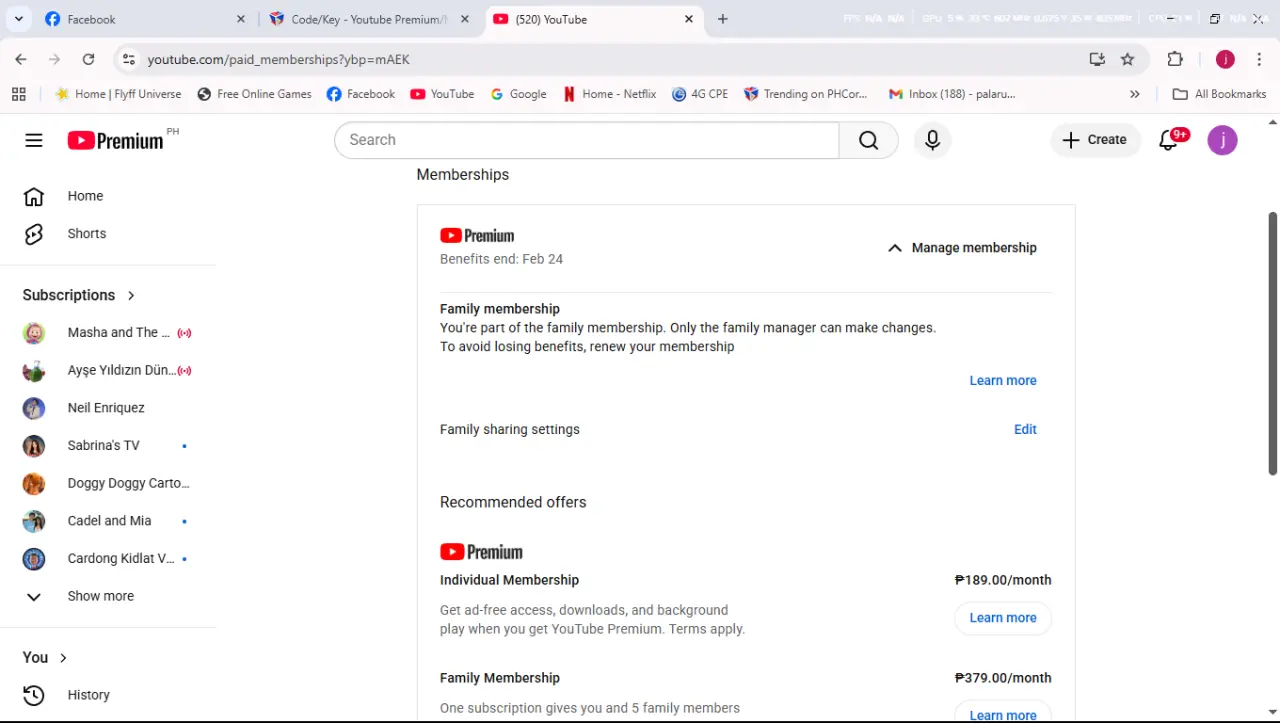Open the Google bookmark
Viewport: 1280px width, 723px height.
pos(518,94)
